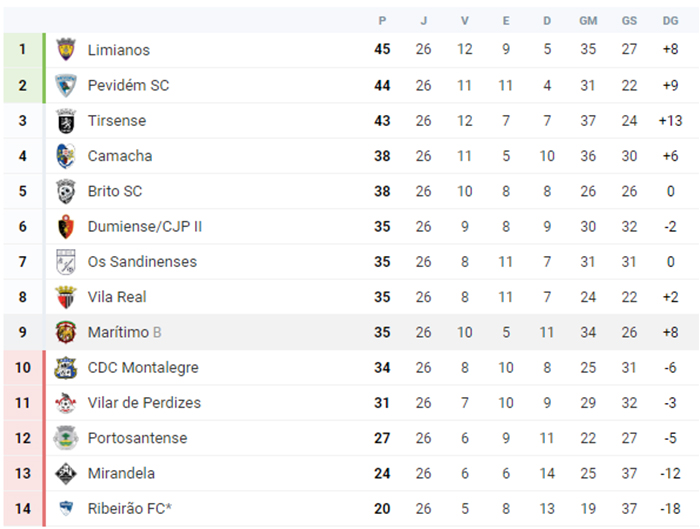700x529 pixels.
Task: Sort table by P points column
Action: [x=382, y=21]
